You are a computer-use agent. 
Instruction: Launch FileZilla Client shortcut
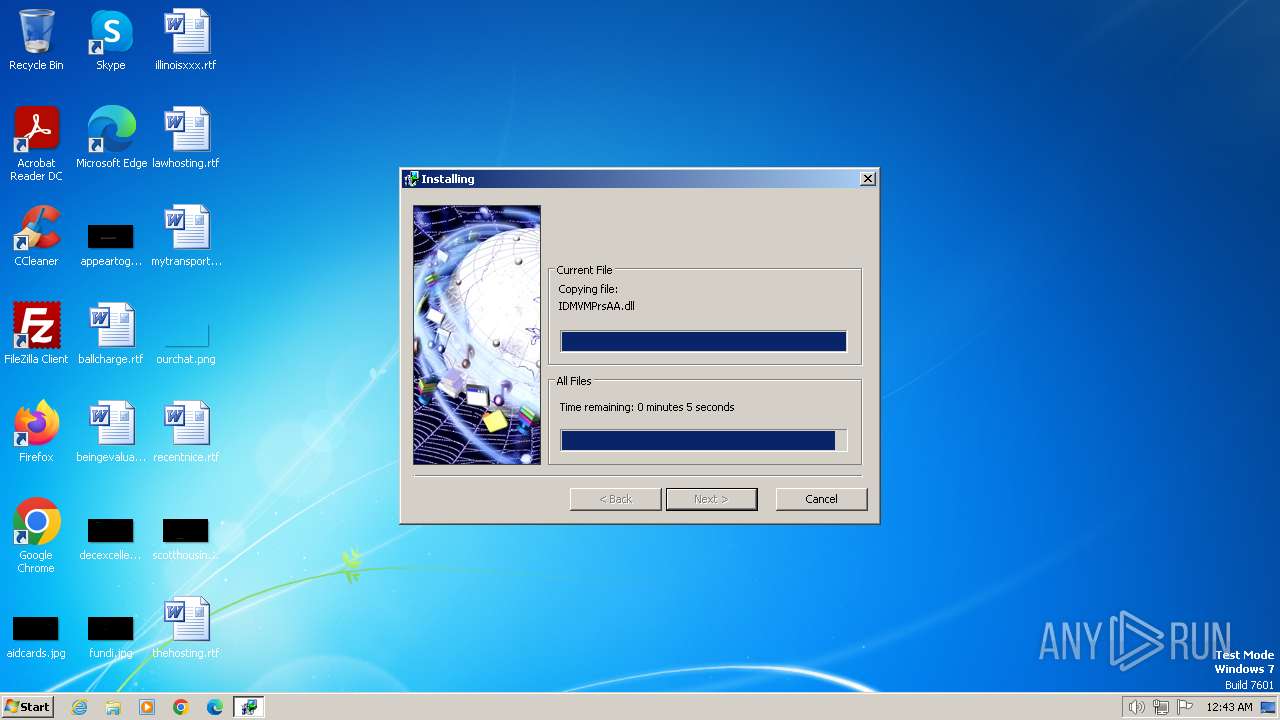[36, 334]
